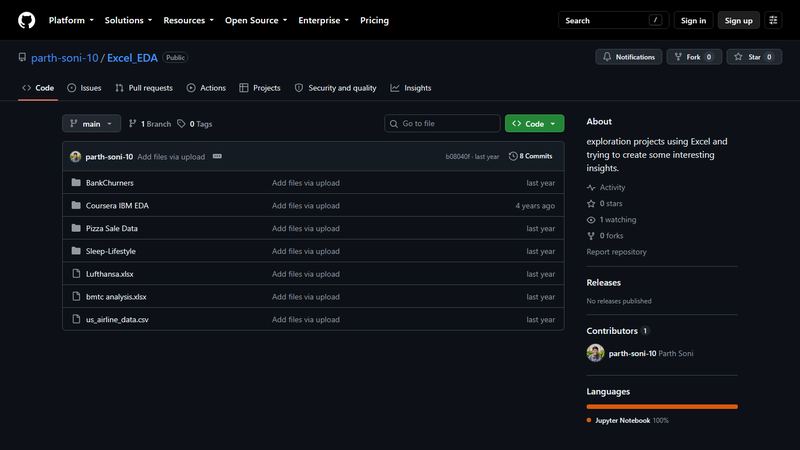Screen dimensions: 800x450
Task: Open the Excel_EDA repository link
Action: pyautogui.click(x=132, y=58)
